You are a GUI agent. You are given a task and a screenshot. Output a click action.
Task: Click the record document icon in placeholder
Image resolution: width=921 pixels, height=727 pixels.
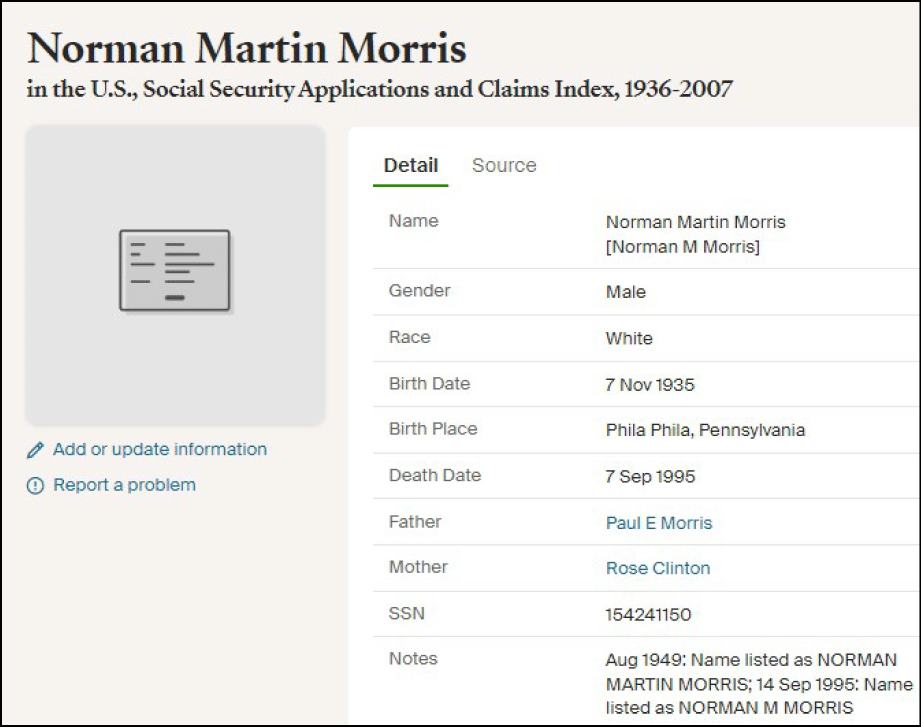pos(175,270)
